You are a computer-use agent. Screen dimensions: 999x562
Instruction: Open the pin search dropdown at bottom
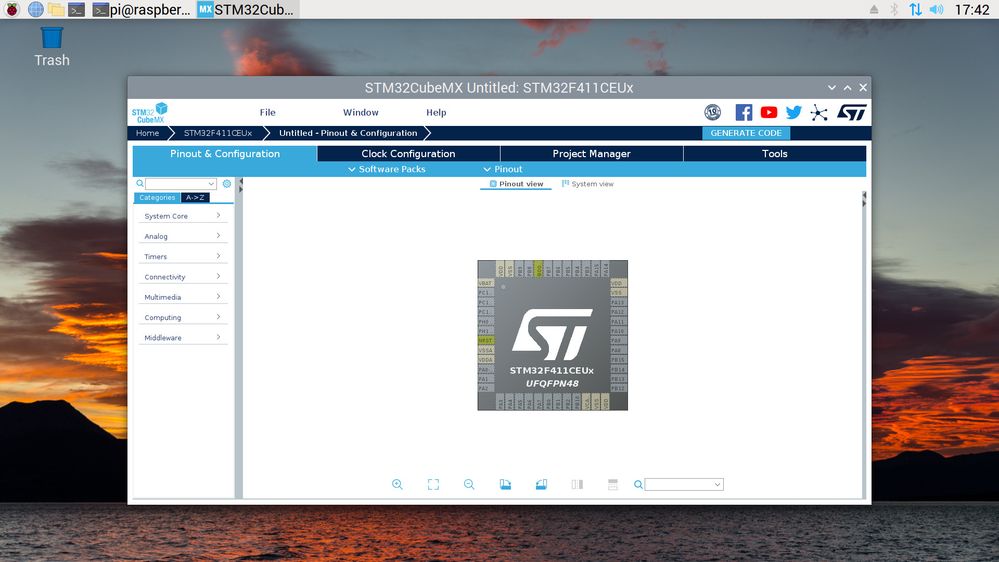click(717, 485)
